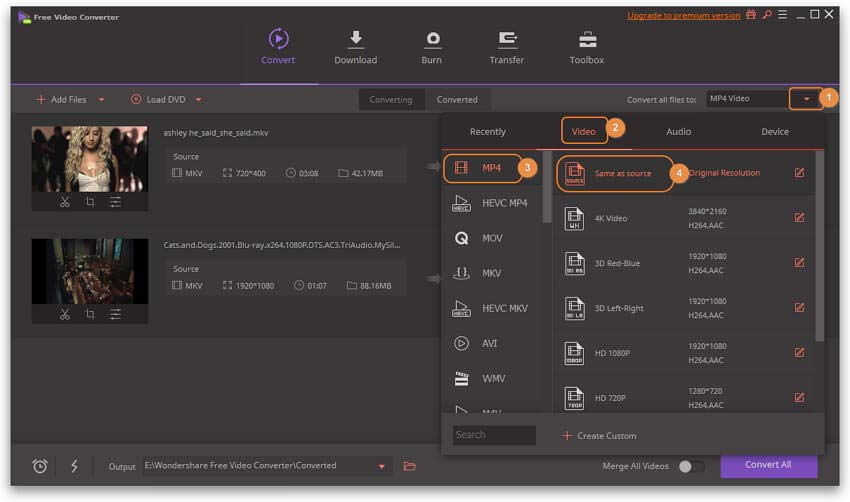Choose the HD 720P preset

[684, 397]
